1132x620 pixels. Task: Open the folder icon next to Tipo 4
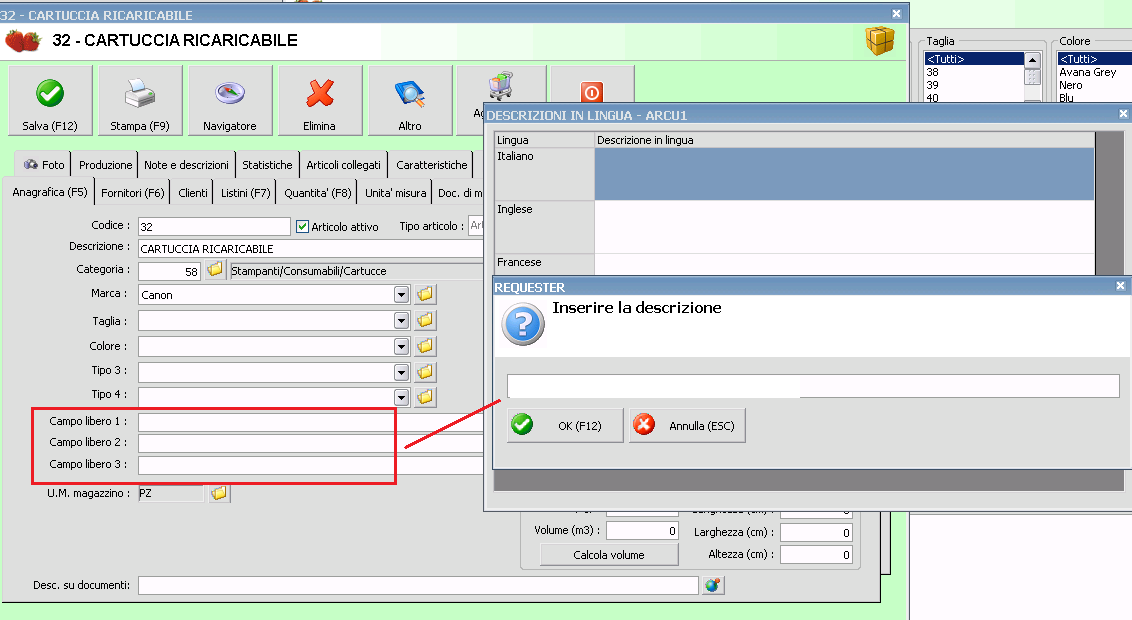pos(425,396)
